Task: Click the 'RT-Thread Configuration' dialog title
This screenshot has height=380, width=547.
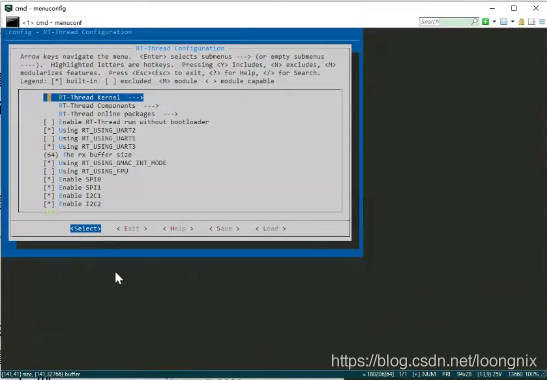Action: click(180, 49)
